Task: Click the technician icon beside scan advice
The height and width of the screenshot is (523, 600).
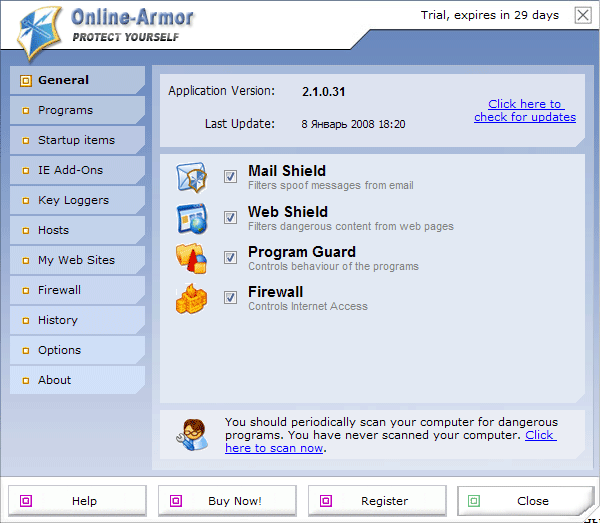Action: pos(192,435)
